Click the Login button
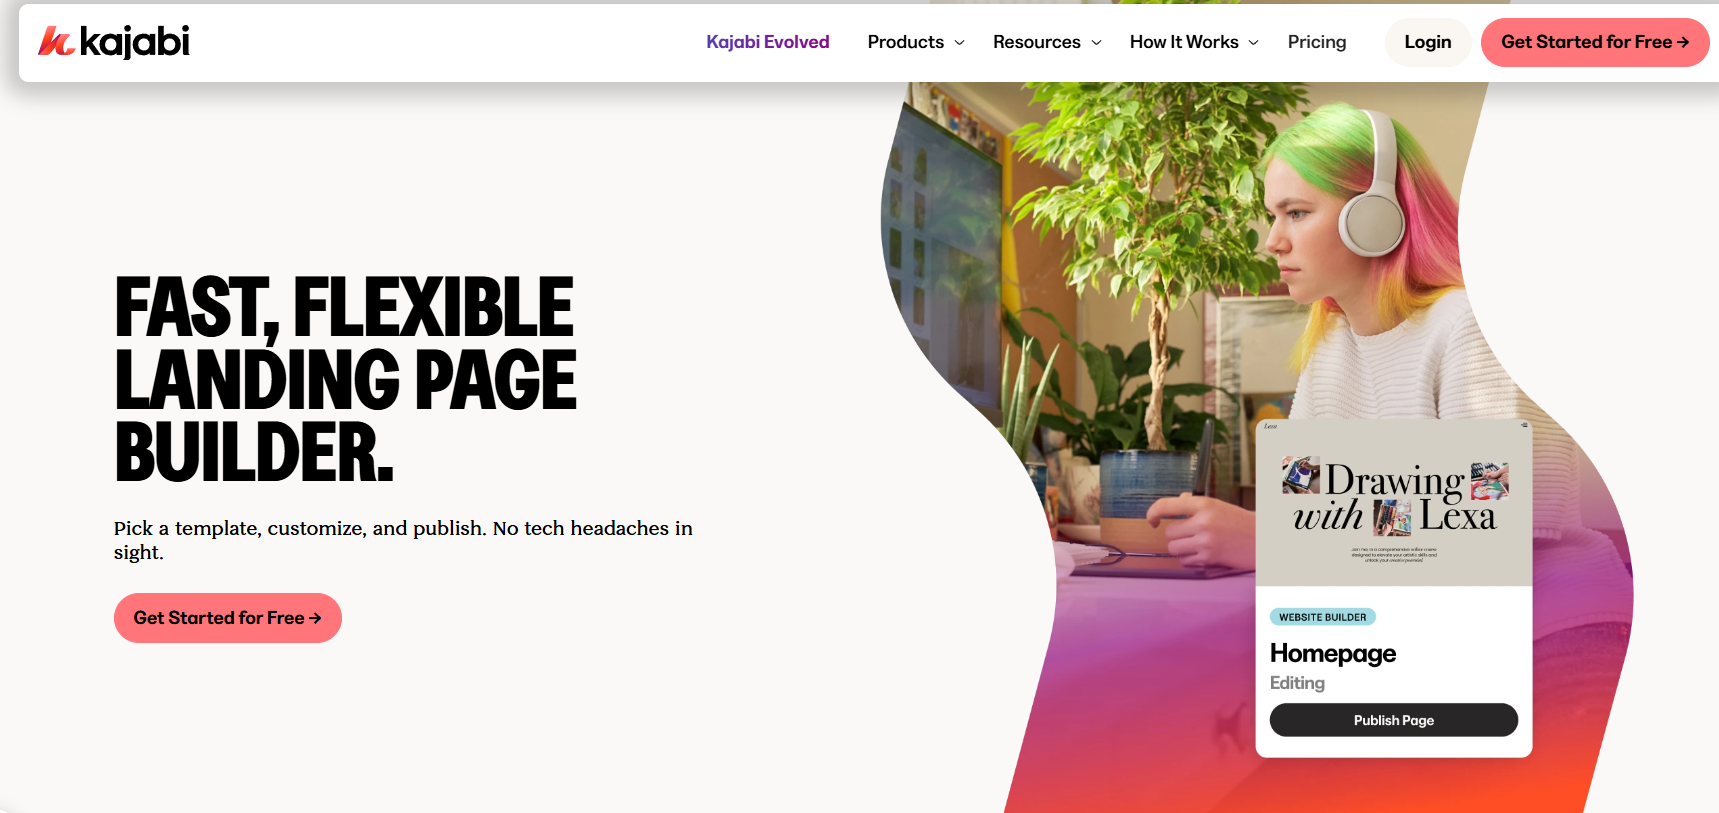The width and height of the screenshot is (1719, 813). coord(1428,42)
